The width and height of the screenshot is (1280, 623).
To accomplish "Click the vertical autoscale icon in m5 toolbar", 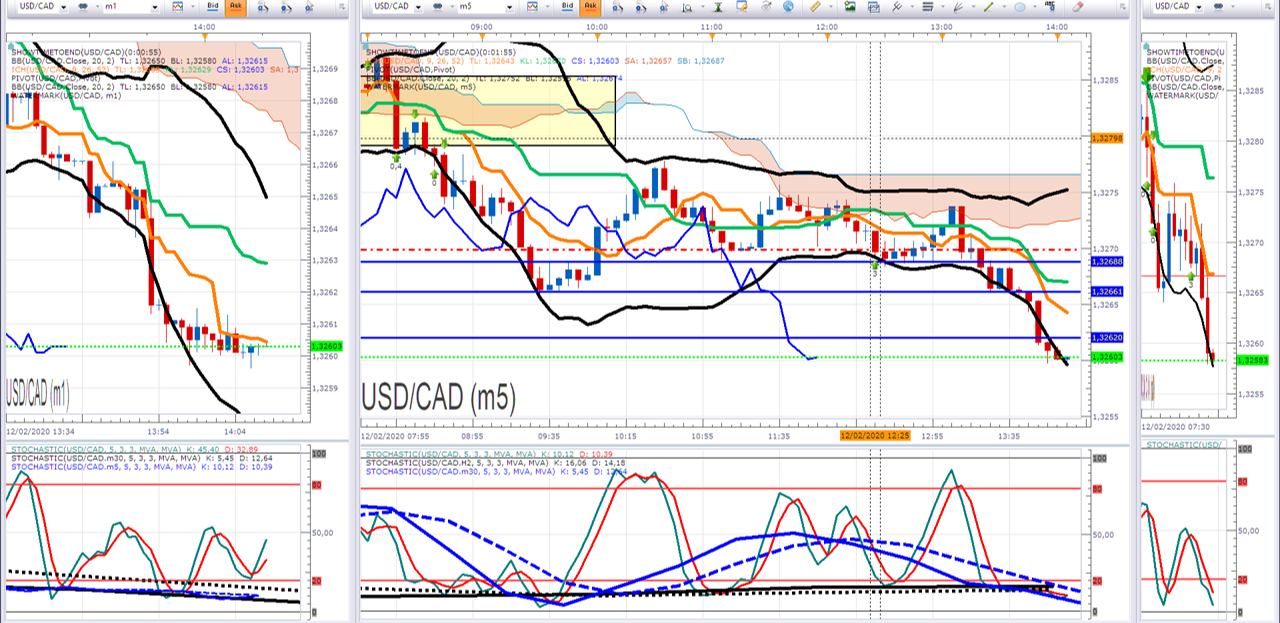I will coord(718,7).
